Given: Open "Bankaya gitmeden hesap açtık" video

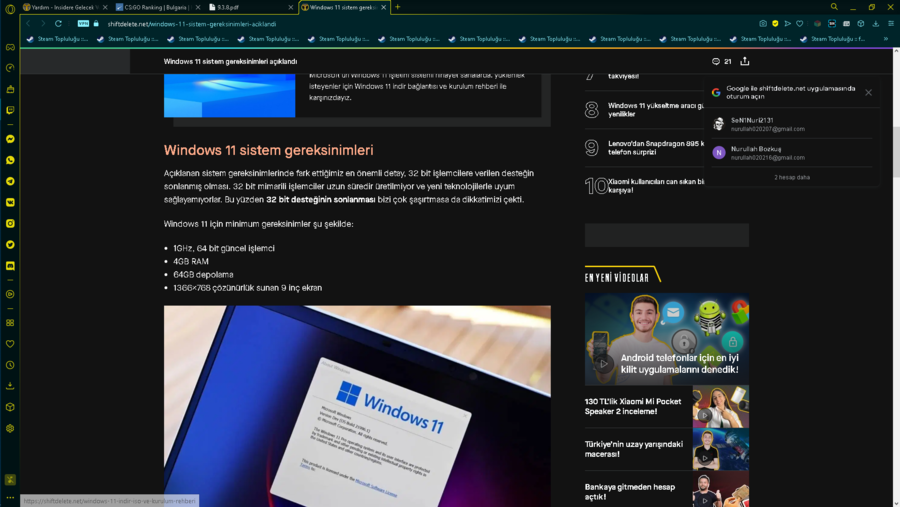Looking at the screenshot, I should tap(666, 491).
